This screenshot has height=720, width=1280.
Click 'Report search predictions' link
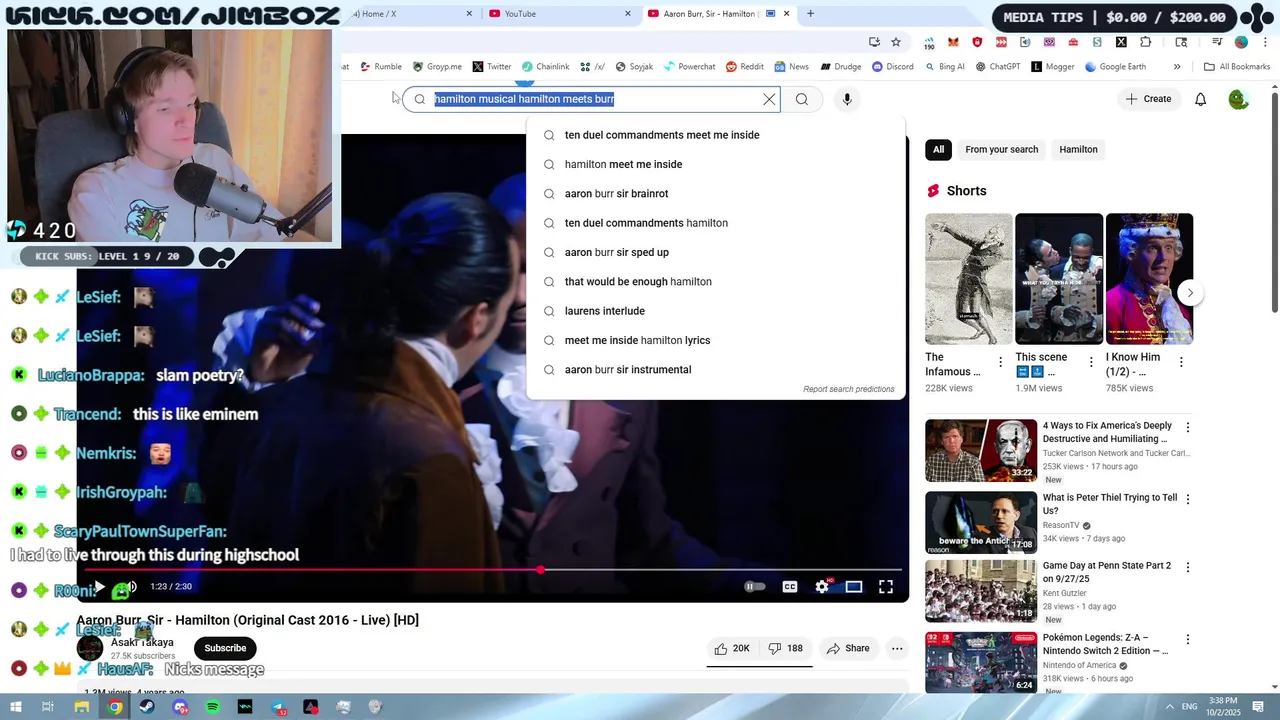849,389
